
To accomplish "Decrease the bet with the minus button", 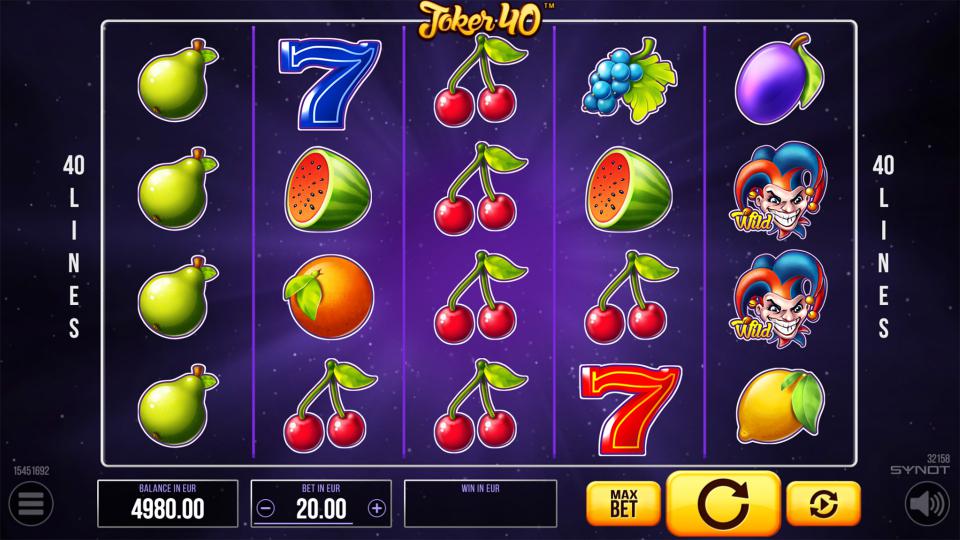I will [266, 508].
